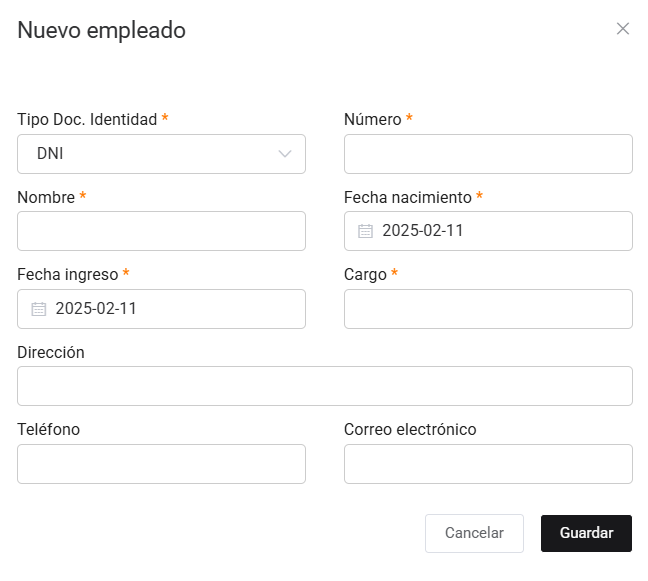Click the Nombre text field
648x581 pixels.
point(161,231)
